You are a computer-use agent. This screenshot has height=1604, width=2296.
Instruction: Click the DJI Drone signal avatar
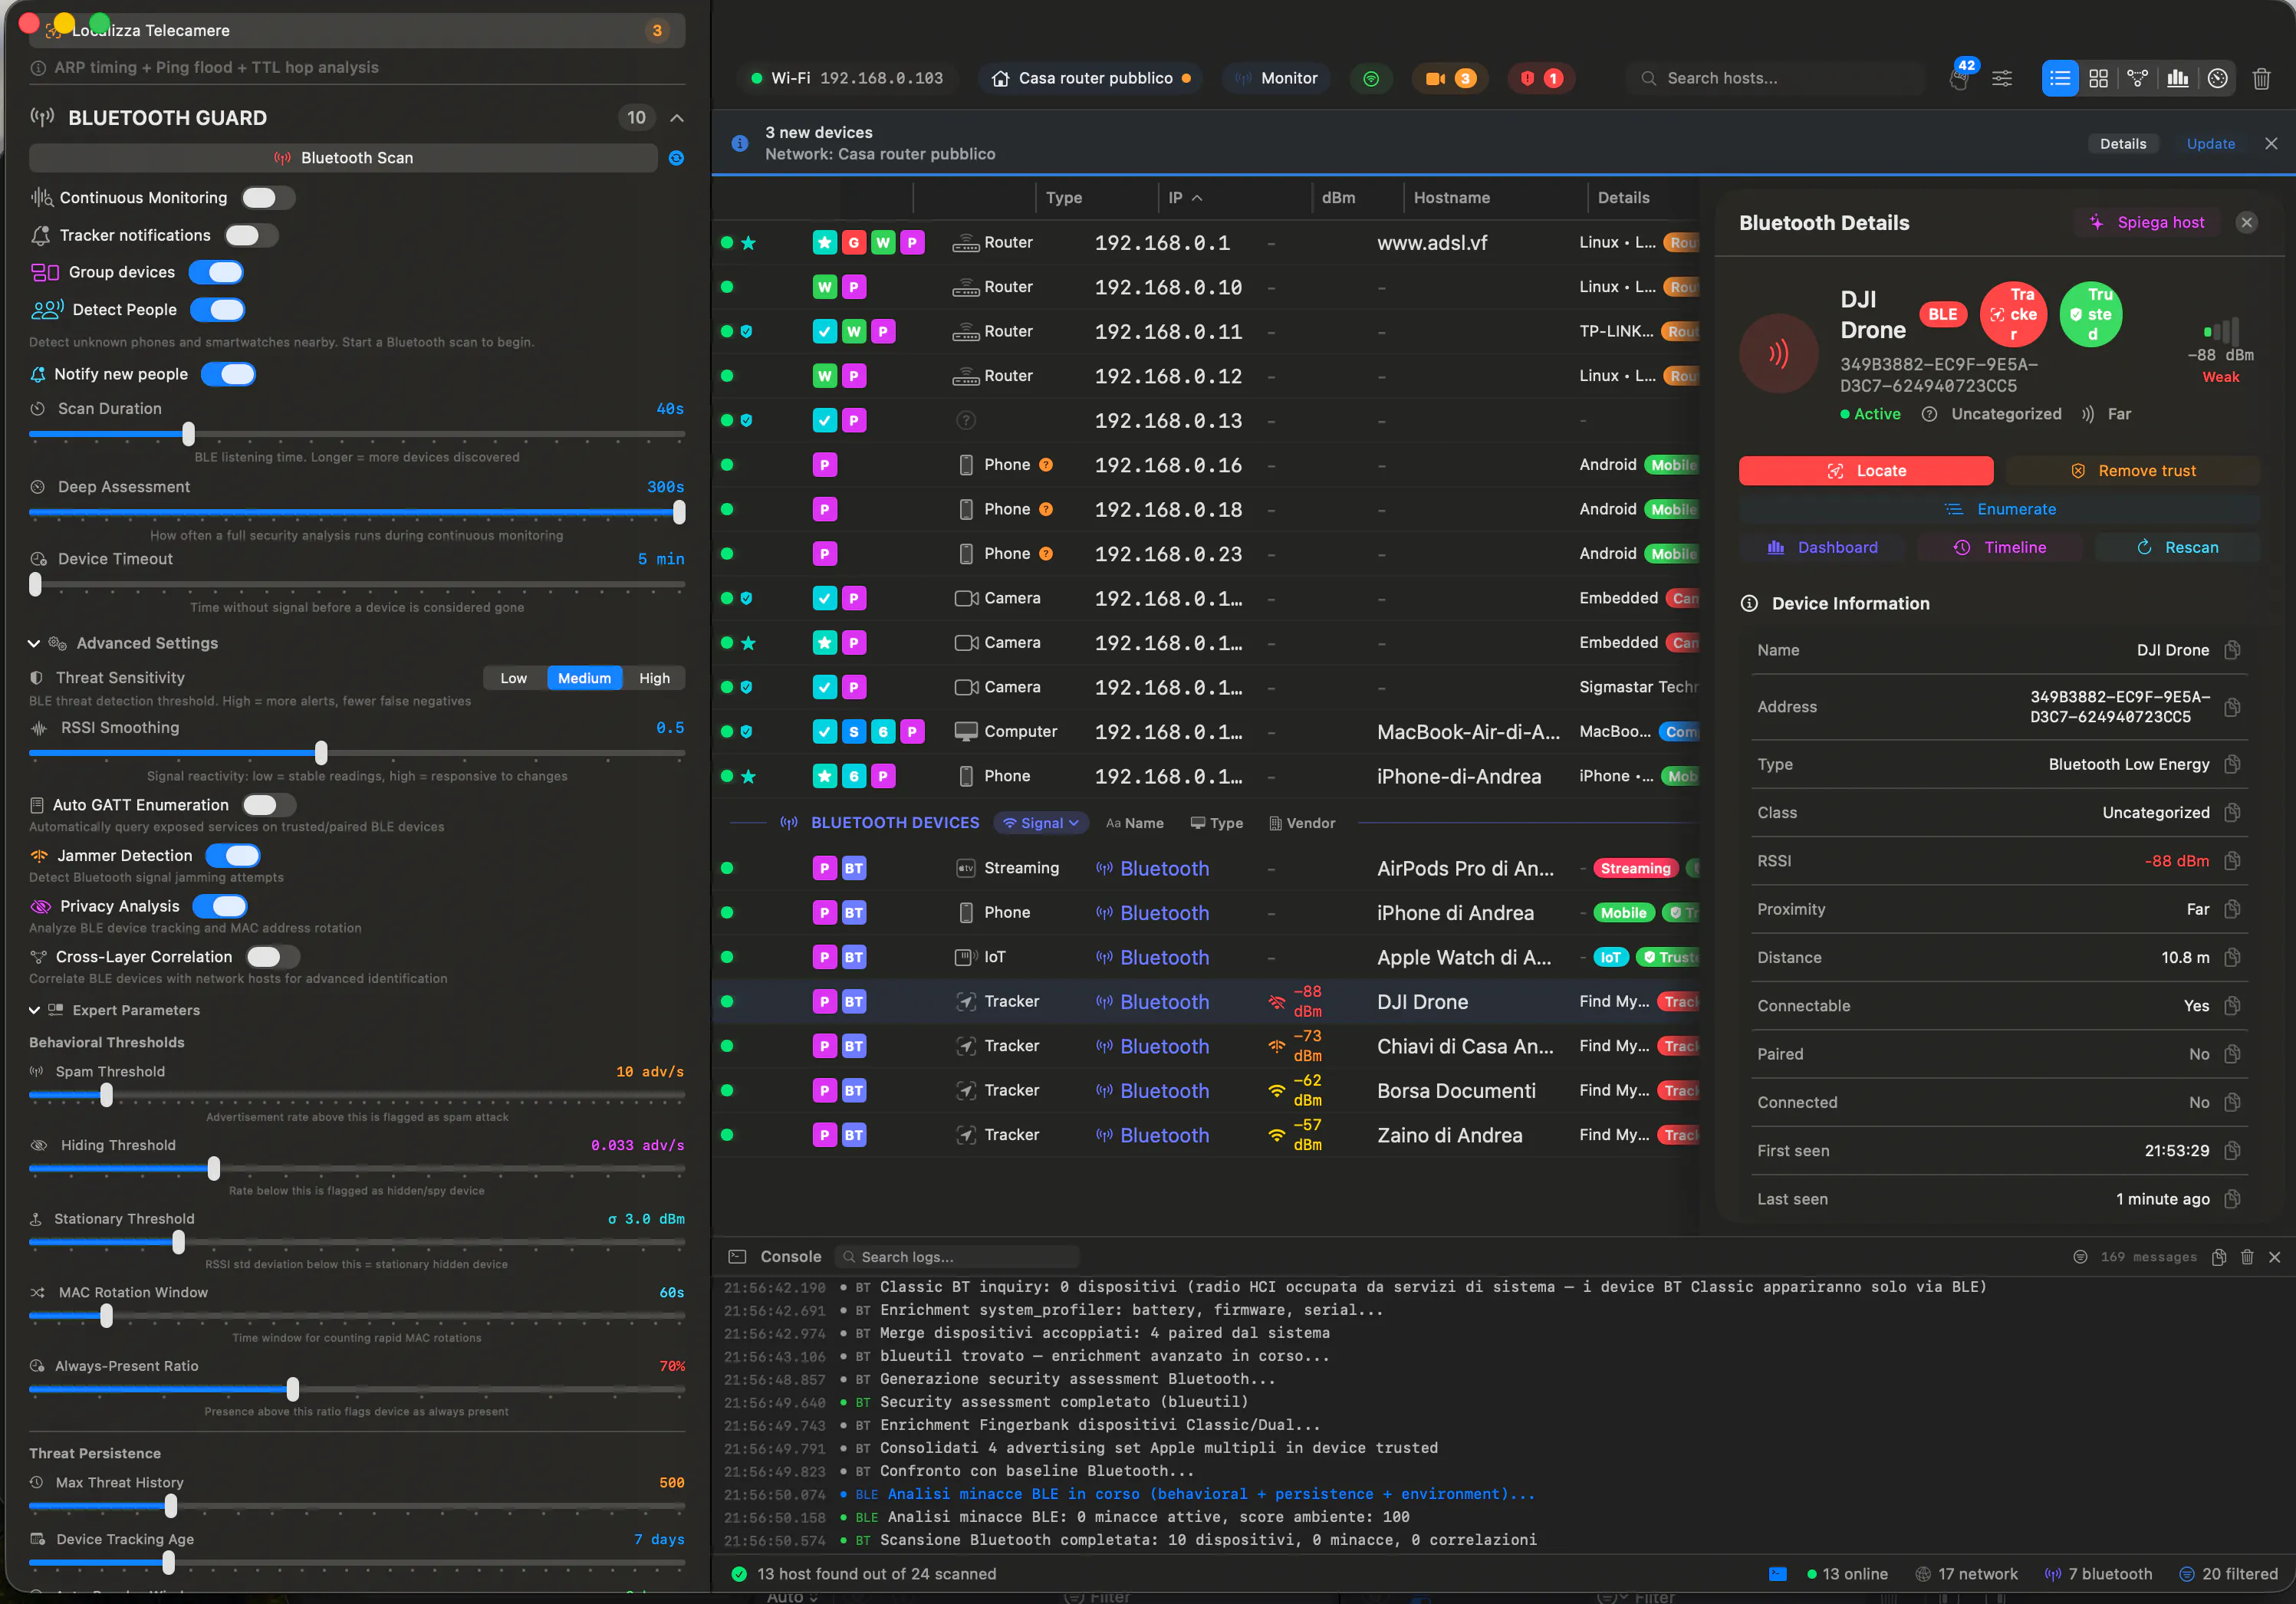click(1778, 353)
